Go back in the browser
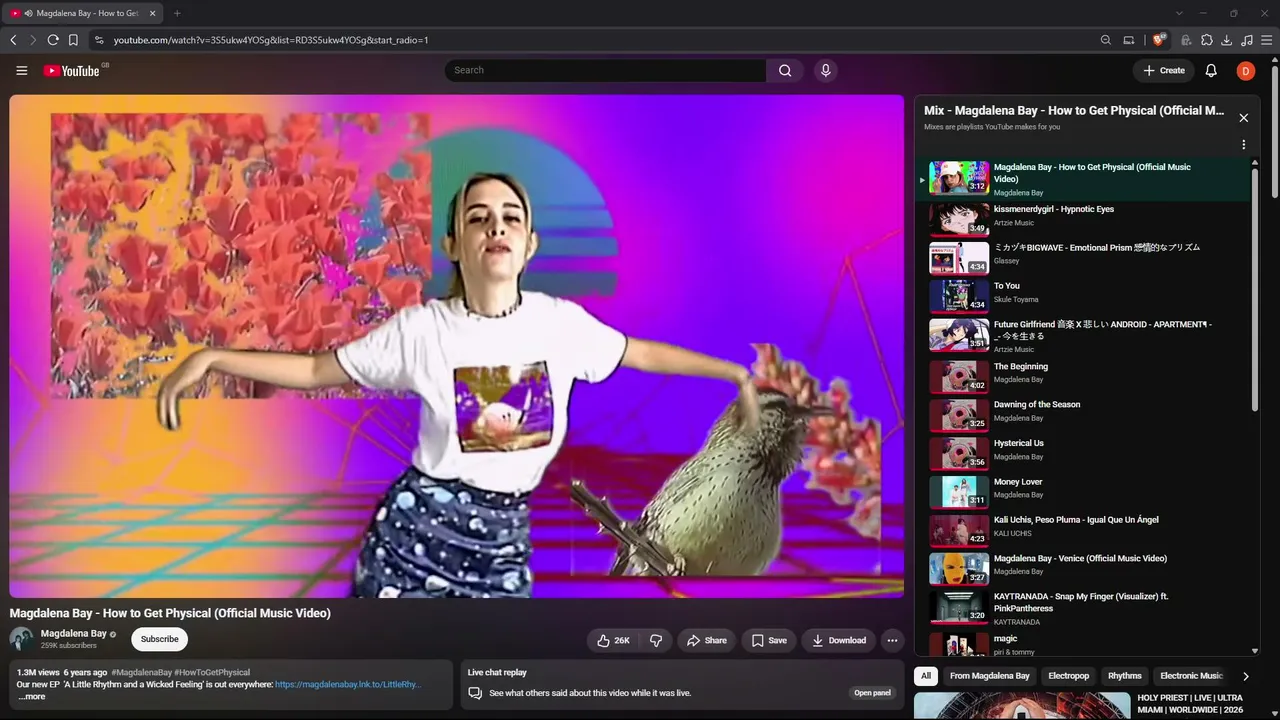 [x=13, y=40]
